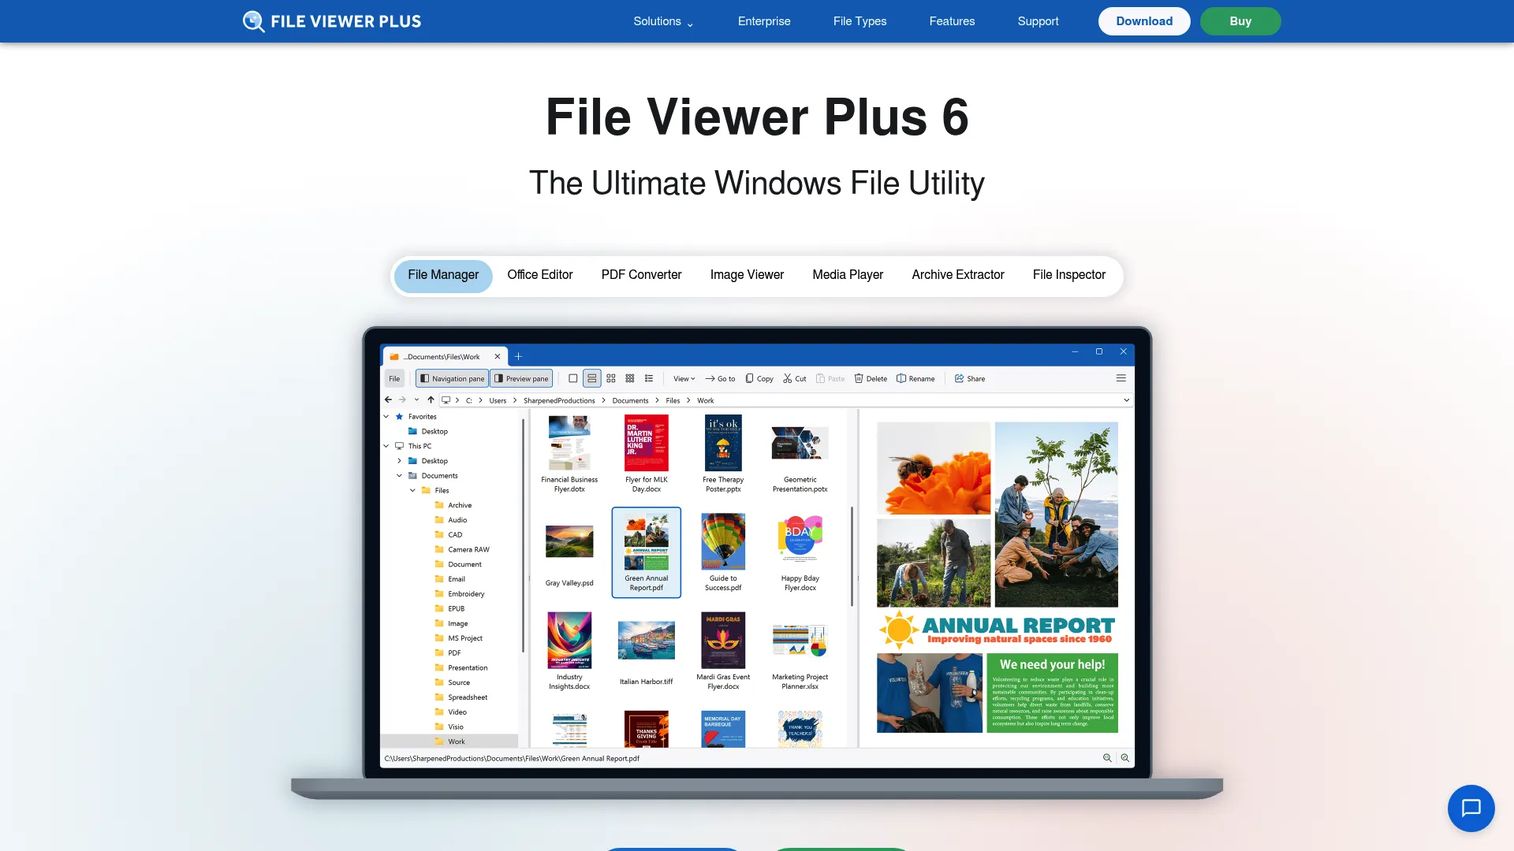Collapse the This PC tree node
The image size is (1514, 851).
(x=387, y=446)
